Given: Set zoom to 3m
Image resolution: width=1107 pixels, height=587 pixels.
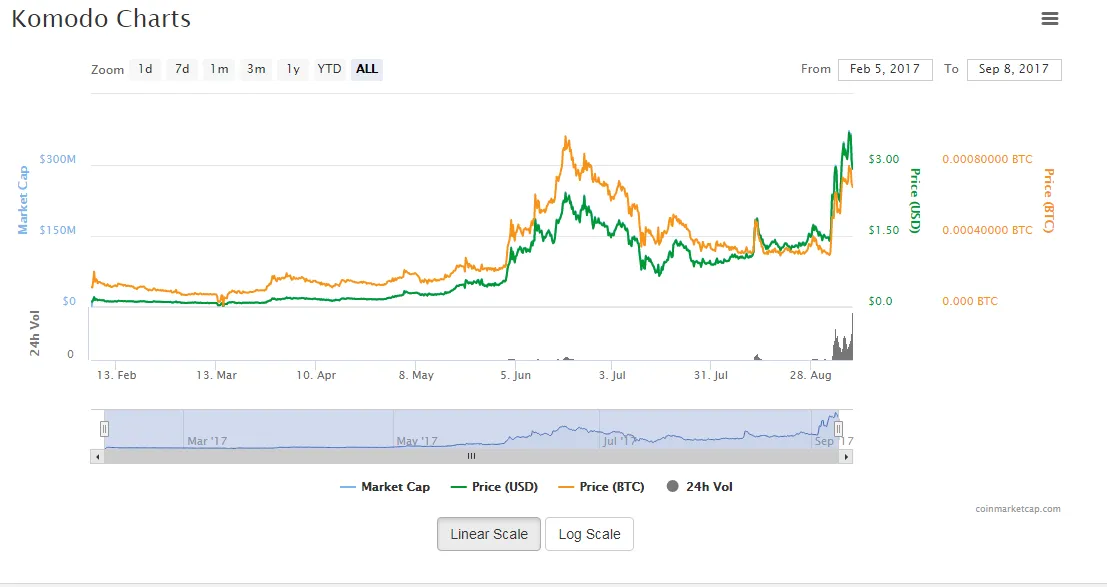Looking at the screenshot, I should pyautogui.click(x=256, y=69).
